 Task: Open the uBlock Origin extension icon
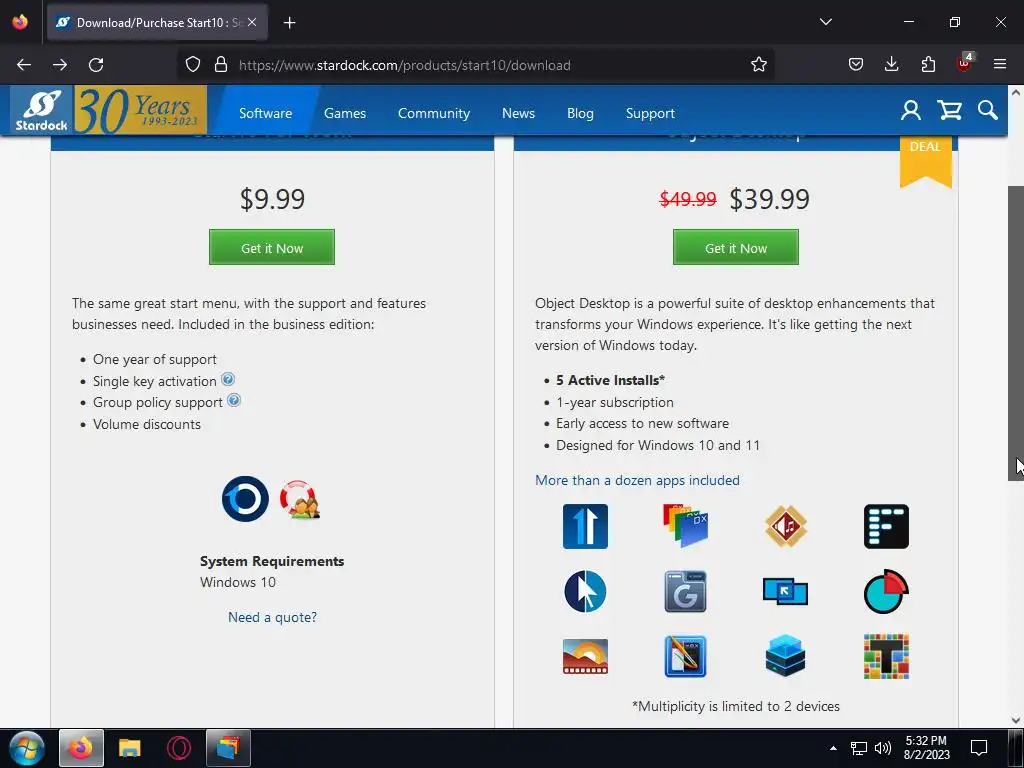[x=965, y=63]
